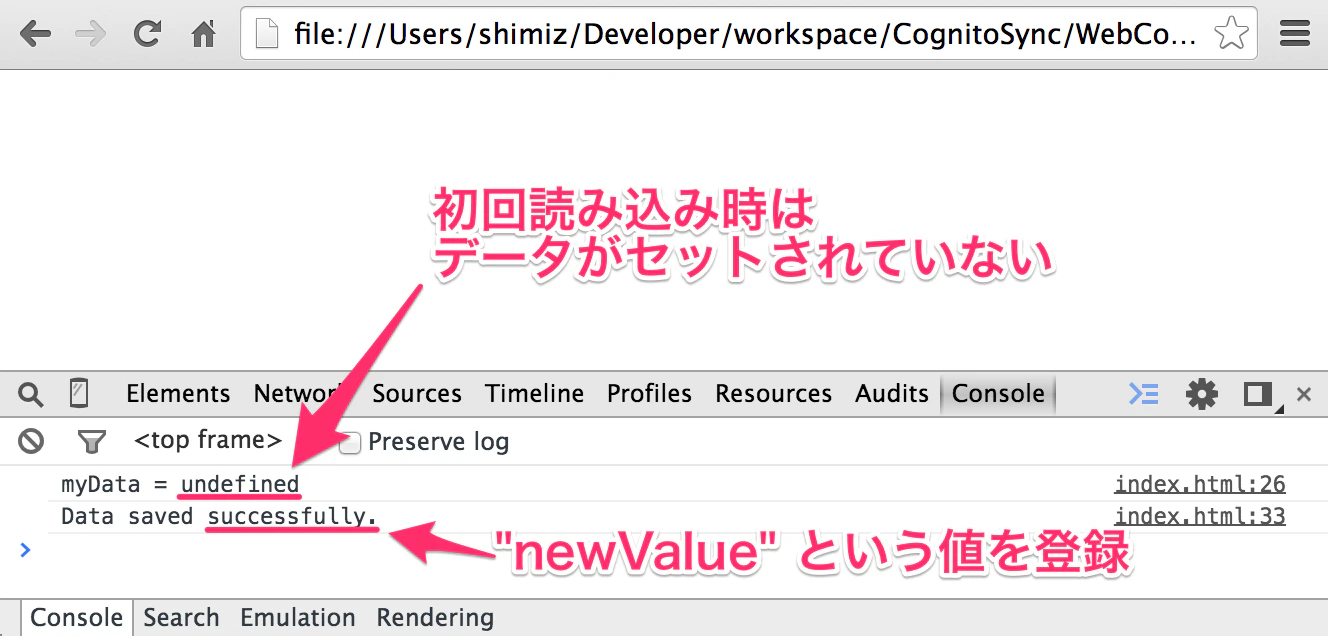Select the drawer Rendering tab
This screenshot has height=636, width=1328.
point(435,618)
